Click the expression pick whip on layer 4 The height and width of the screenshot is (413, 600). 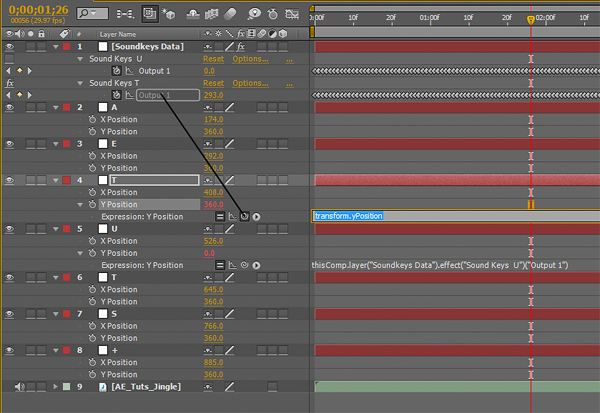coord(245,217)
